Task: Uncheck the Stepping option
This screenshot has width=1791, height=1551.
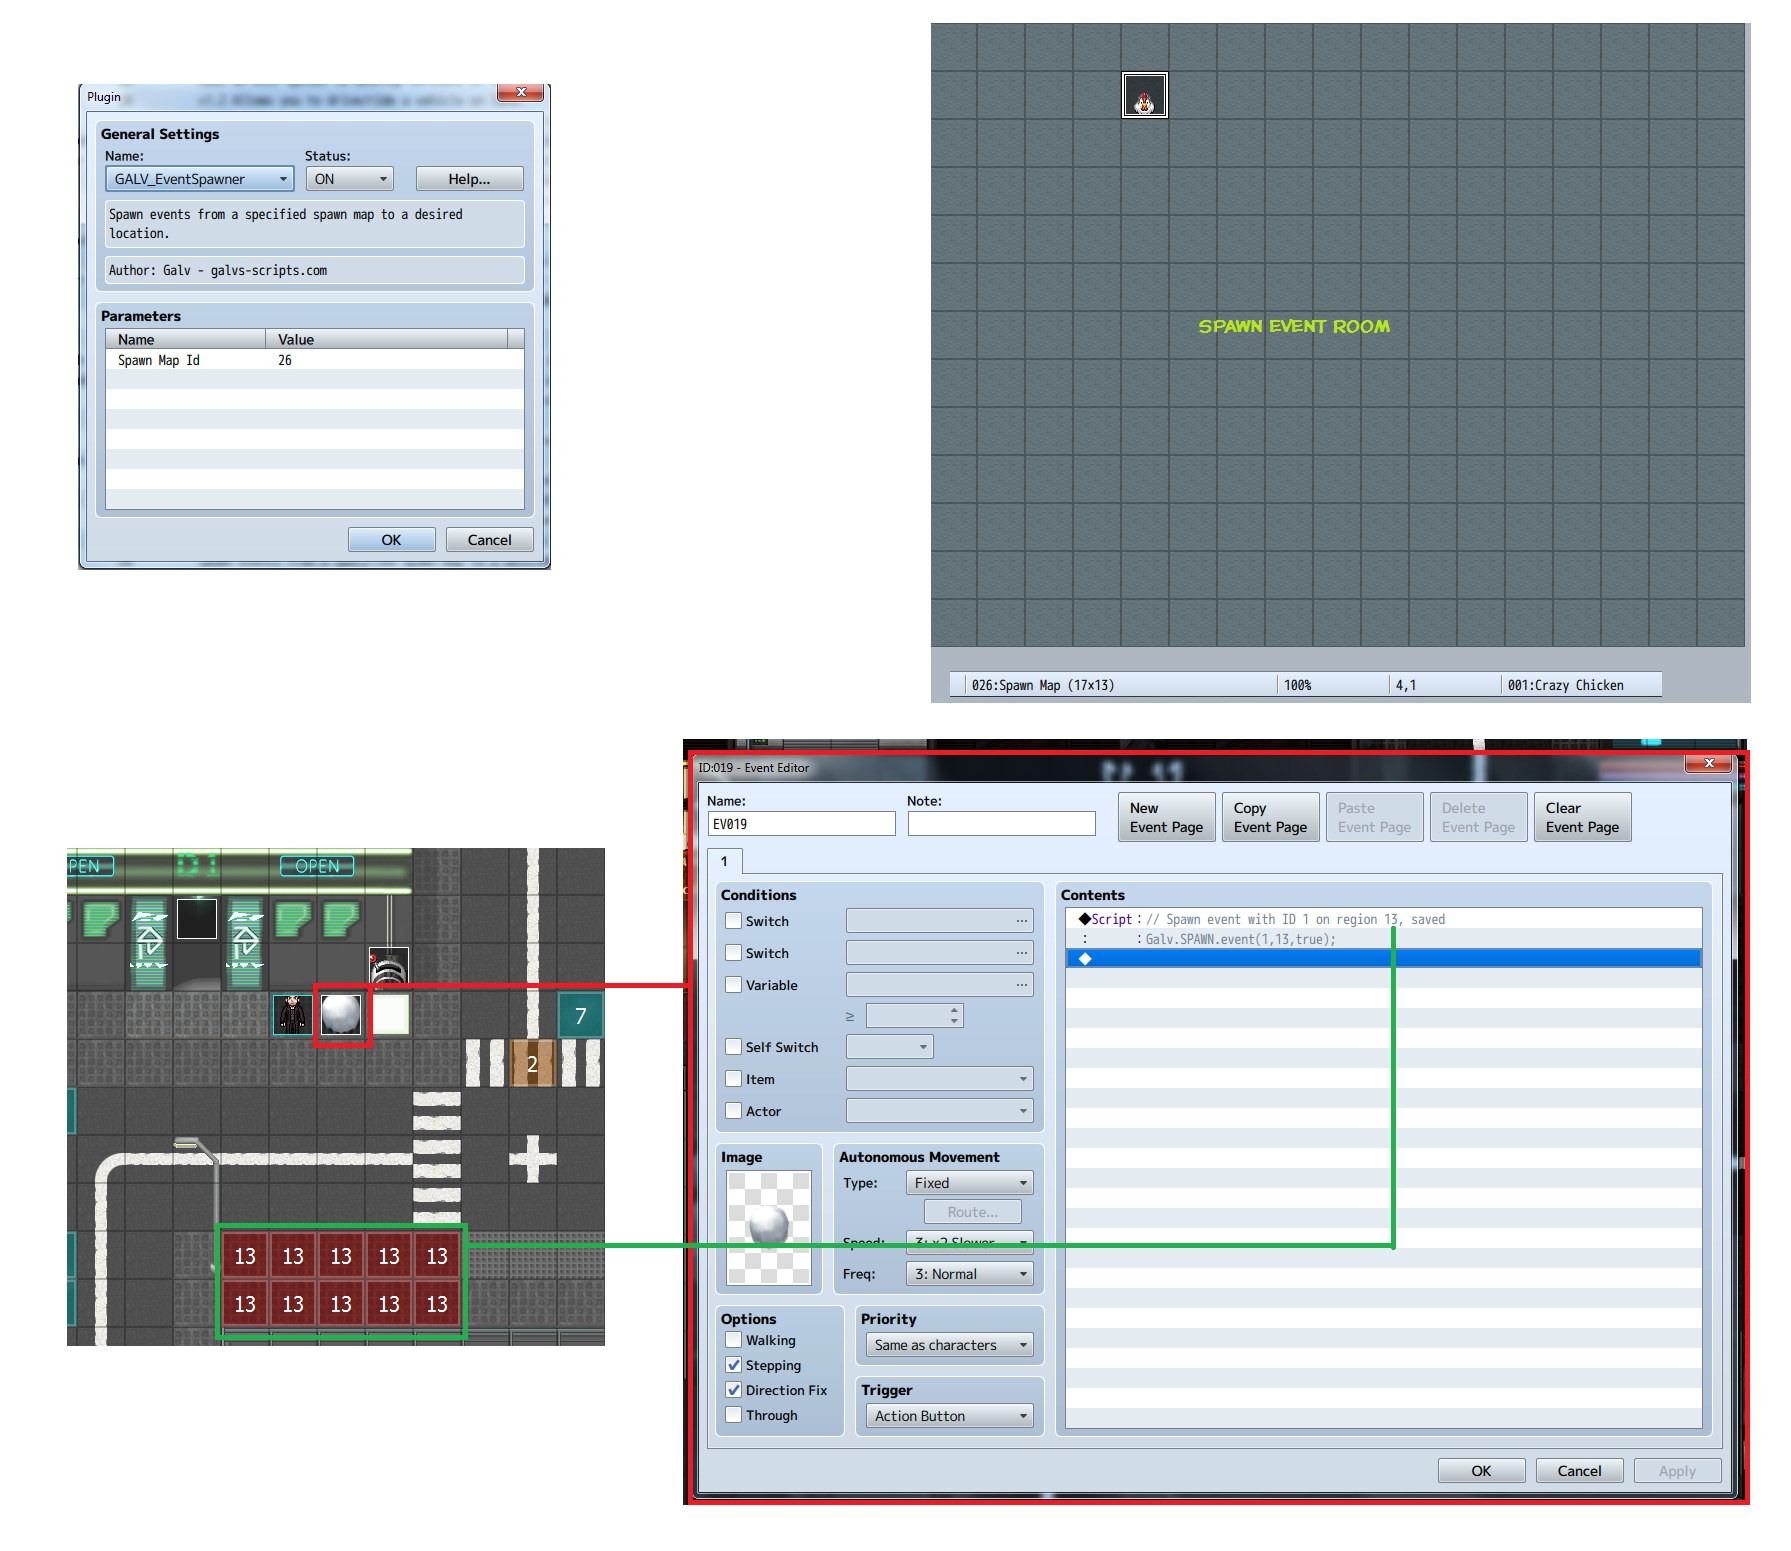Action: point(734,1365)
